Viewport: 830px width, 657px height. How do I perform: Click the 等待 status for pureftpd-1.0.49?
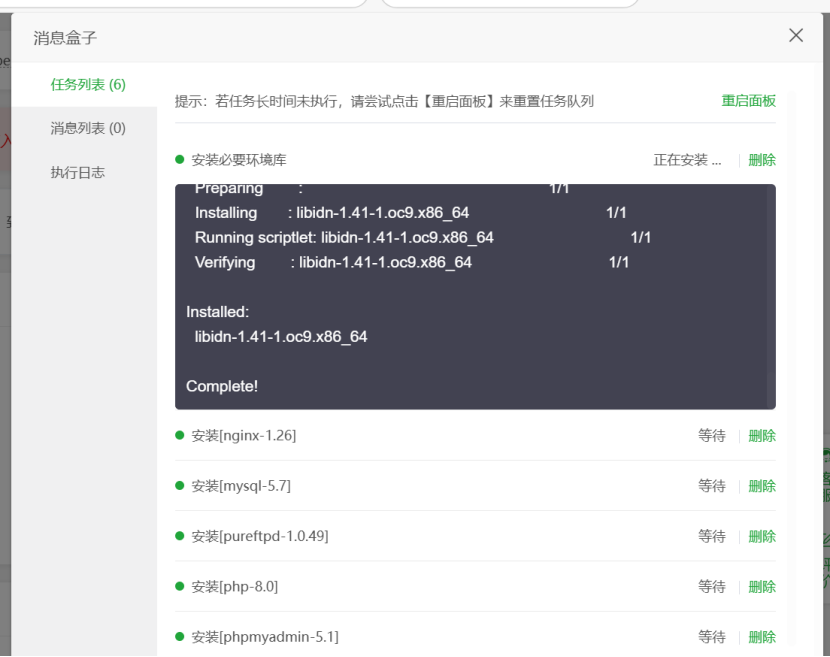[711, 536]
